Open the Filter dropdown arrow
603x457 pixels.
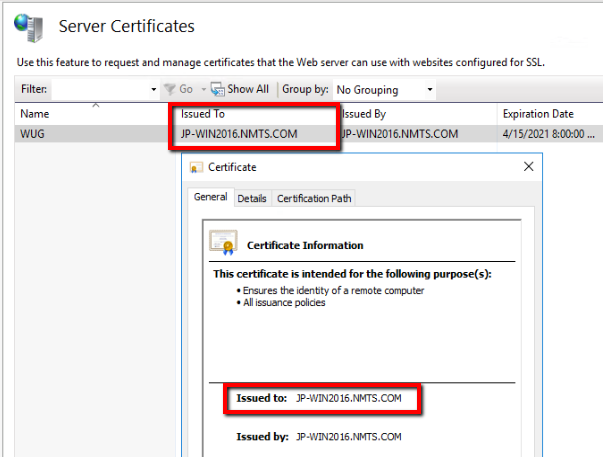pos(153,90)
